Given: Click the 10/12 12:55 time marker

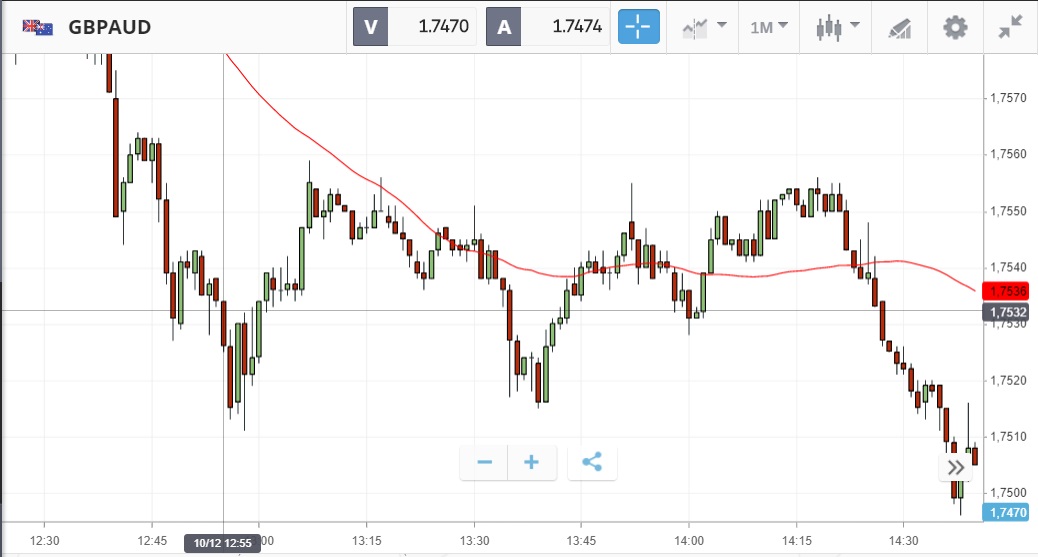Looking at the screenshot, I should 222,543.
